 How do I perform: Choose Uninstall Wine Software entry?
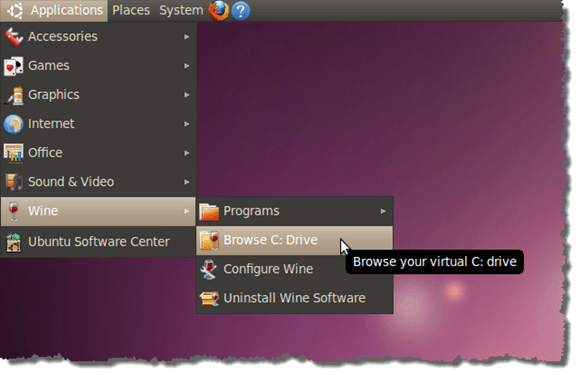pos(294,298)
